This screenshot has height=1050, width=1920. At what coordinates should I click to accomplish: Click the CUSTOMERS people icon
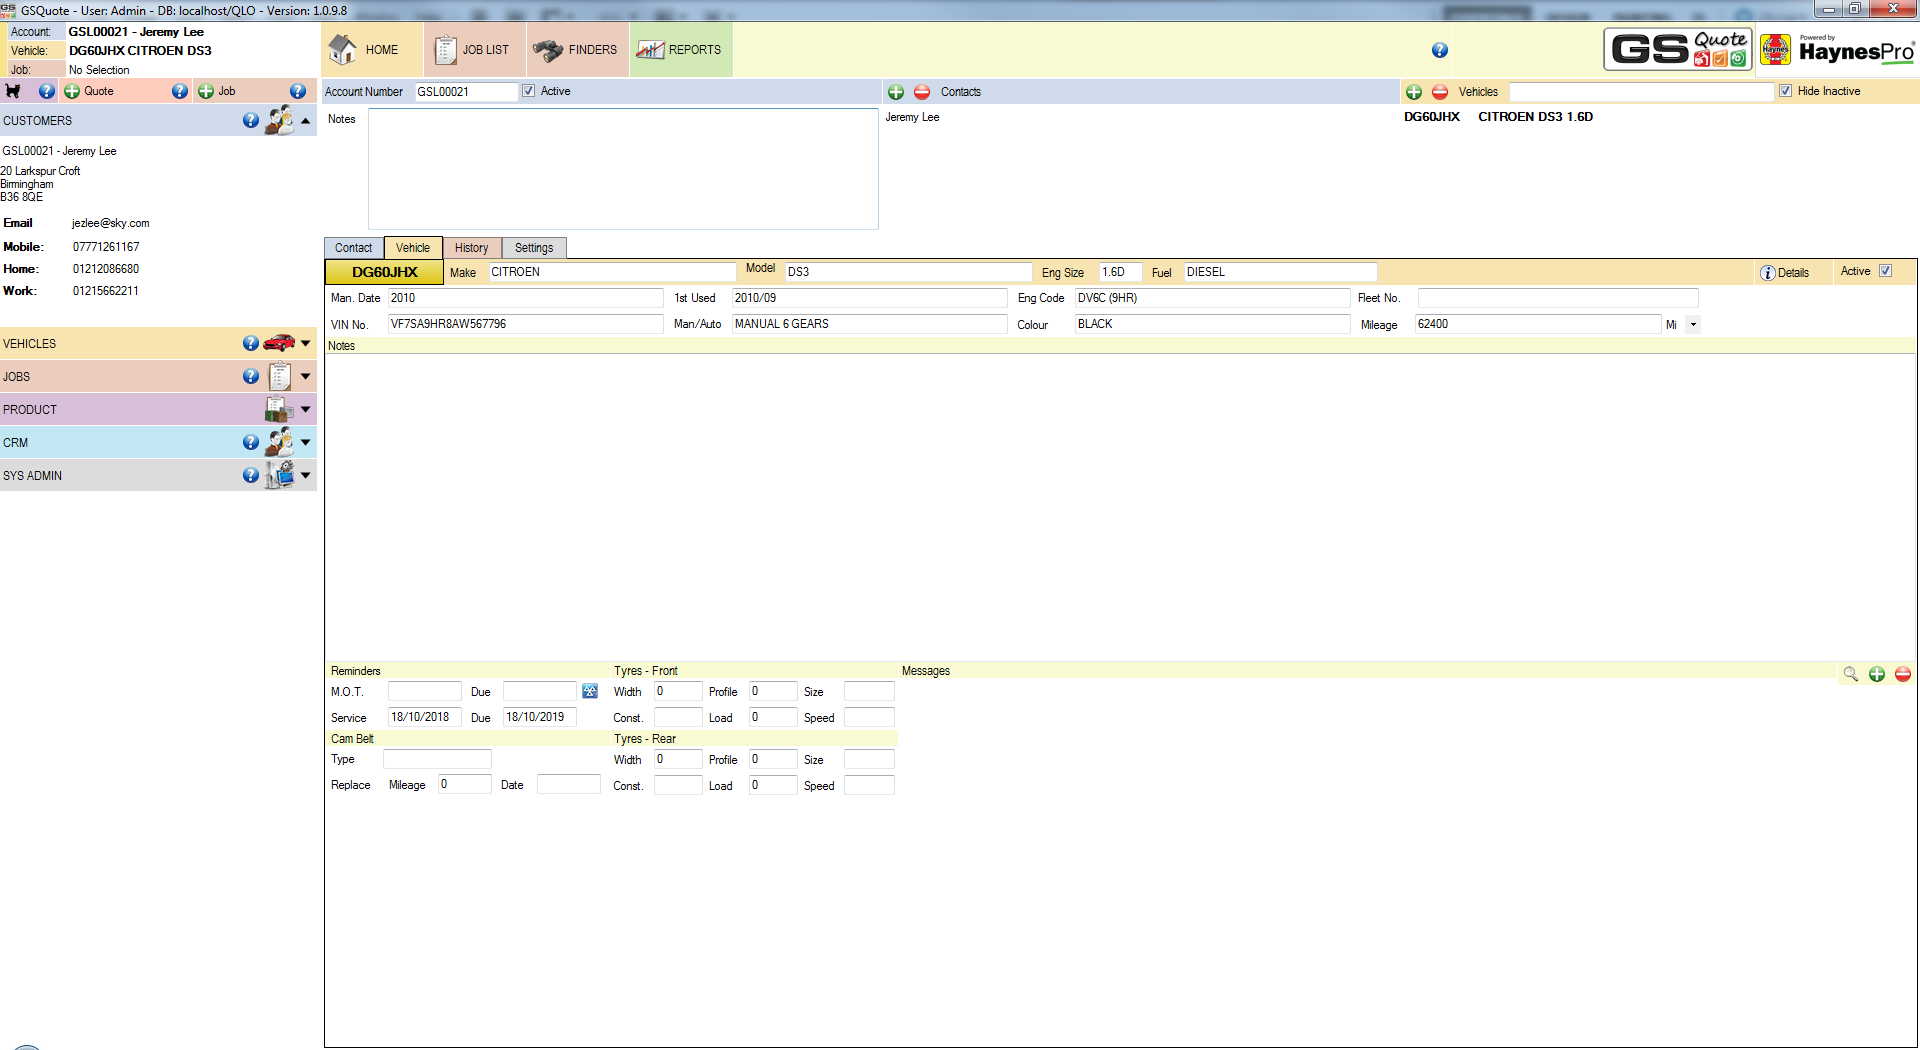pos(280,120)
